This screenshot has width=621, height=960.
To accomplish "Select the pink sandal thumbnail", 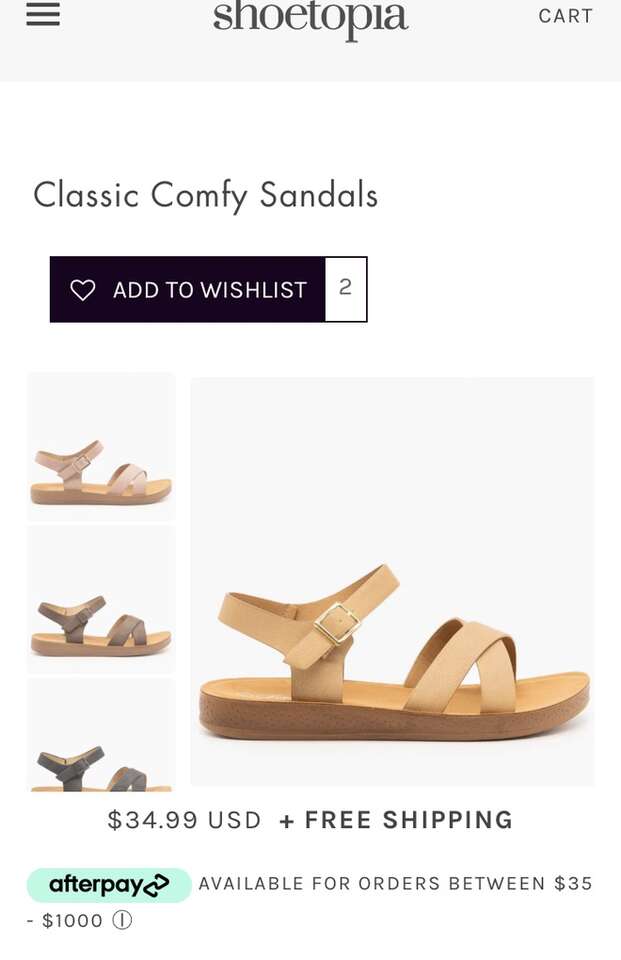I will (101, 447).
